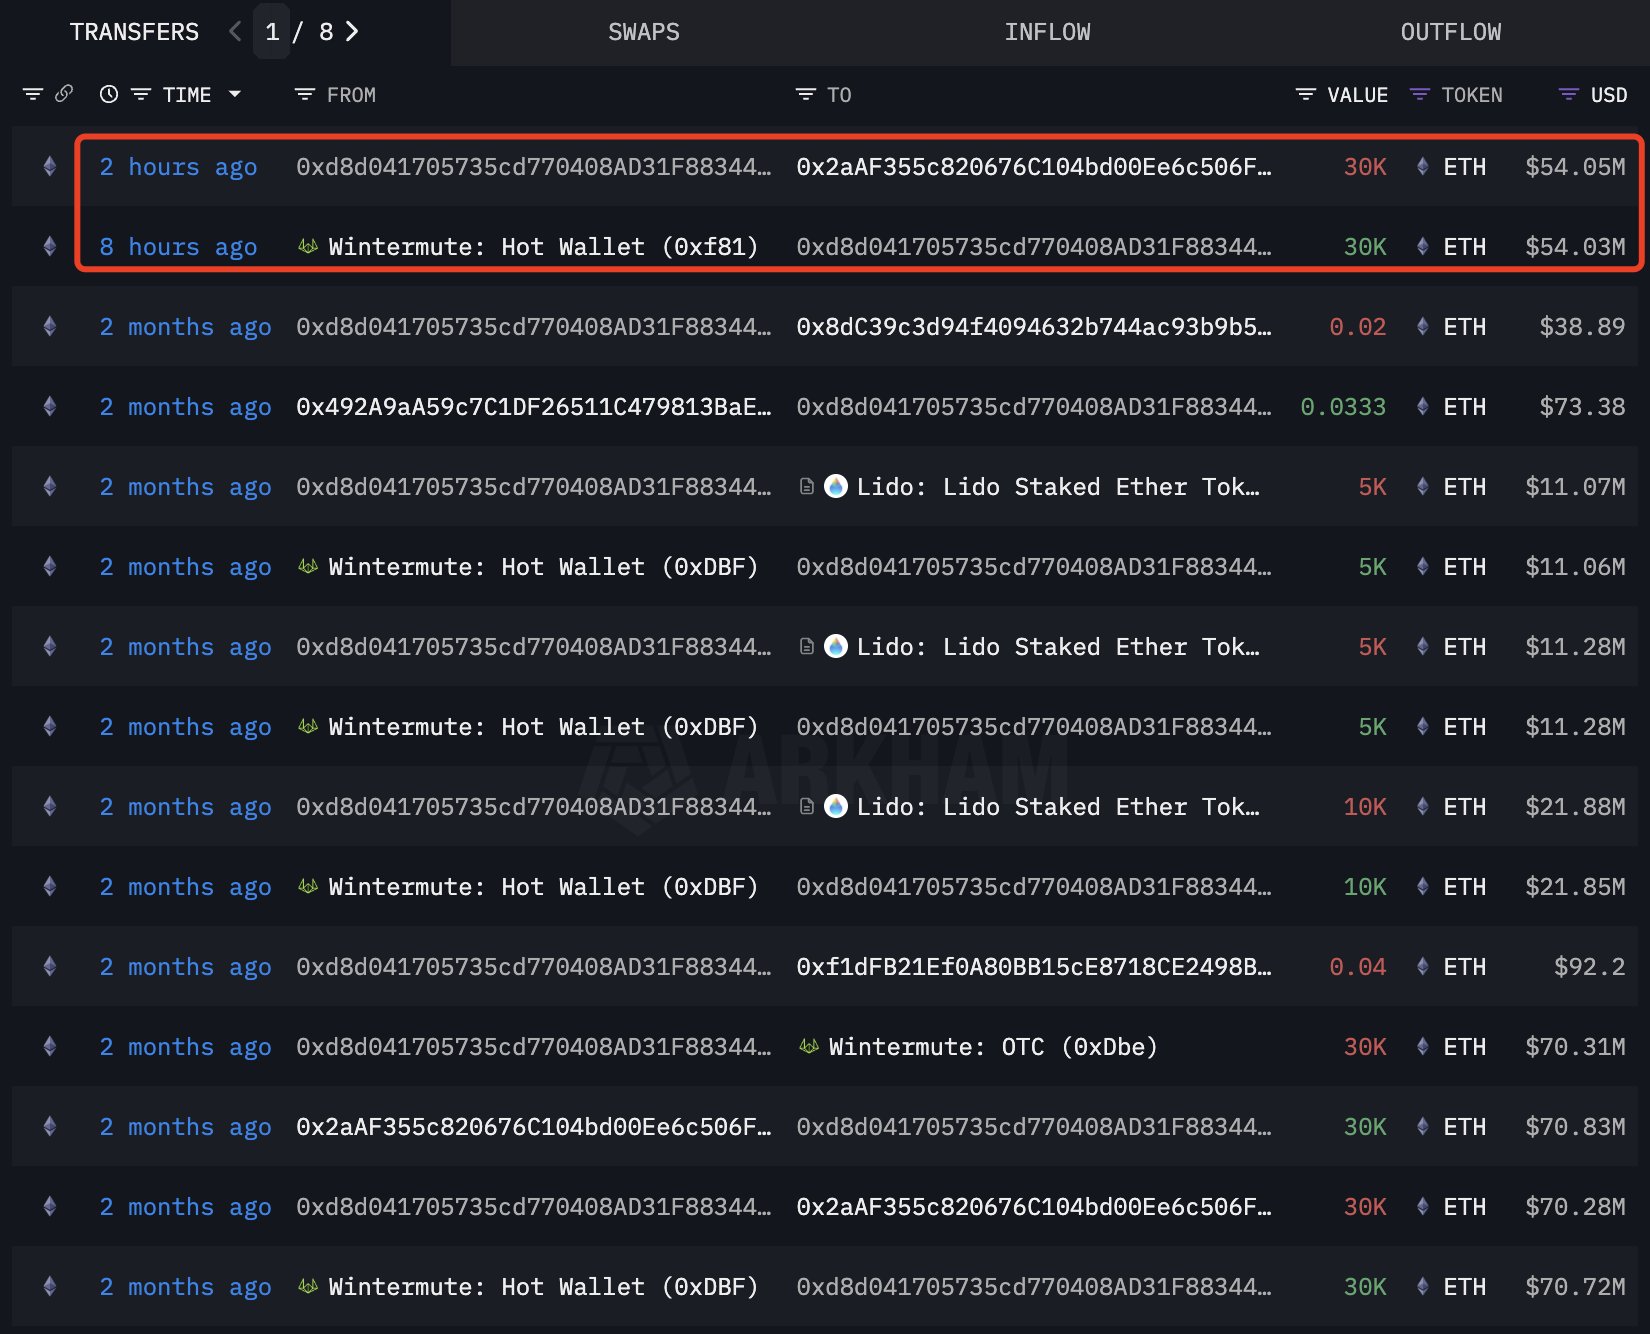Click sender 0xd8d04170... in $38.89 row
Screen dimensions: 1650x1334
pyautogui.click(x=534, y=327)
